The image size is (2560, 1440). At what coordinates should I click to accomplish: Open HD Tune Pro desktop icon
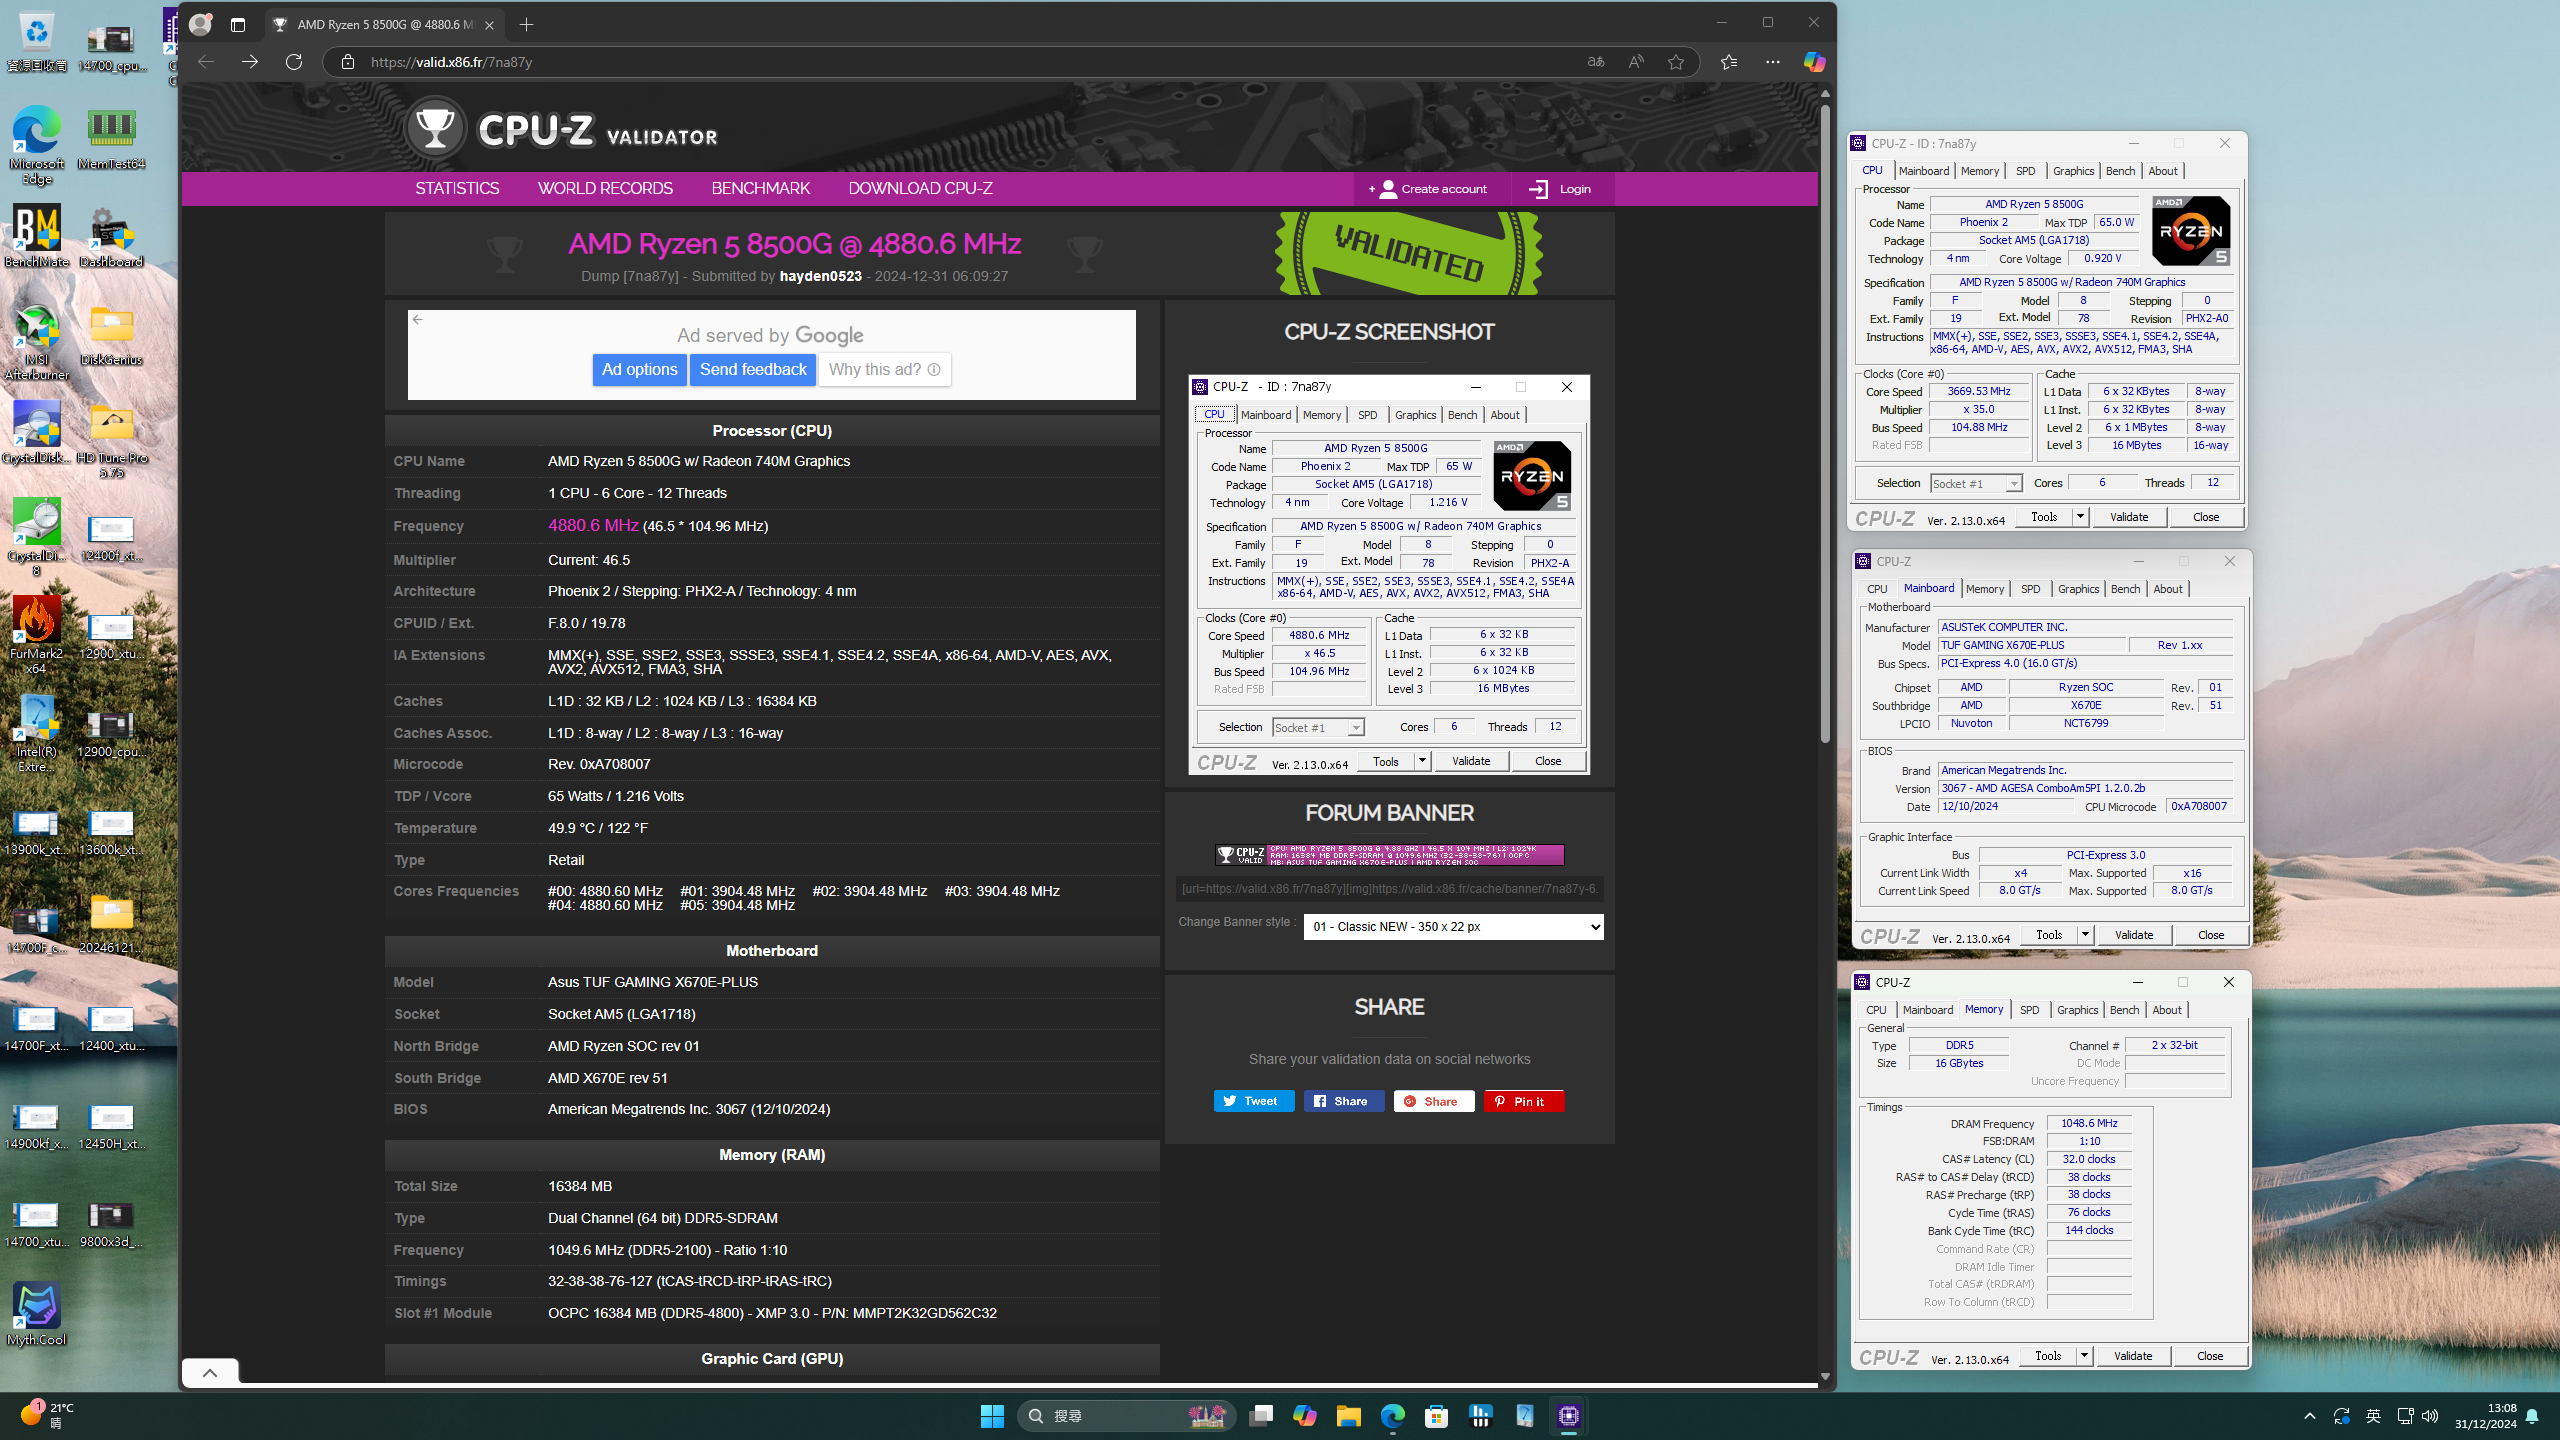pyautogui.click(x=111, y=440)
